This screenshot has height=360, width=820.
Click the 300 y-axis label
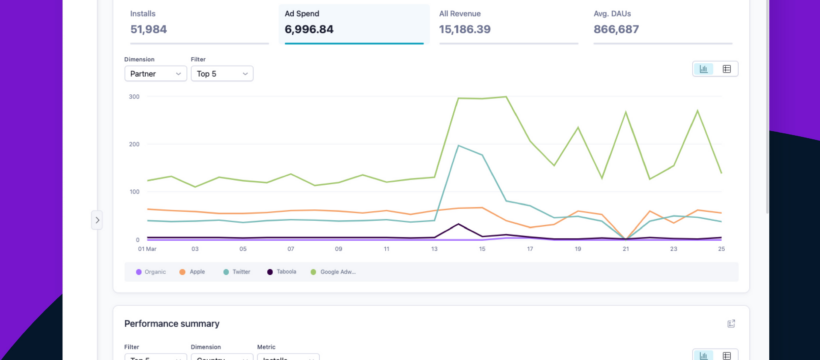[x=134, y=96]
